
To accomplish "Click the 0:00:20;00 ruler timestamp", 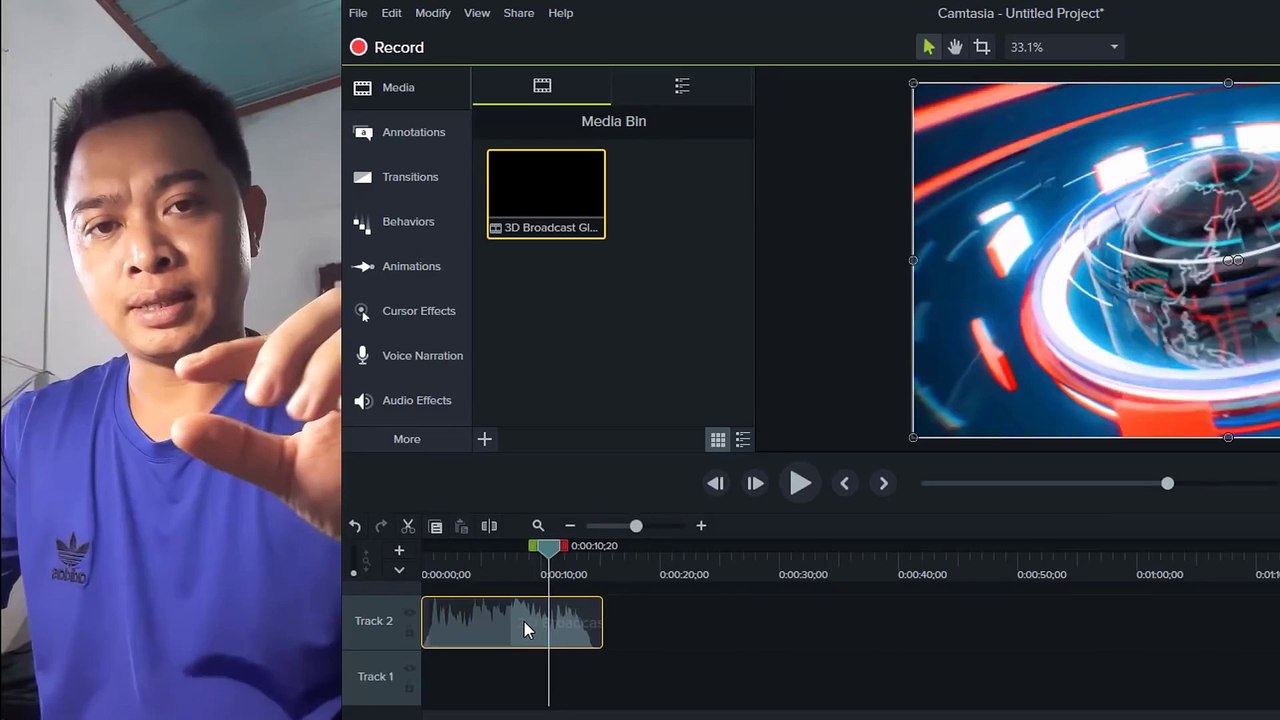I will 684,575.
